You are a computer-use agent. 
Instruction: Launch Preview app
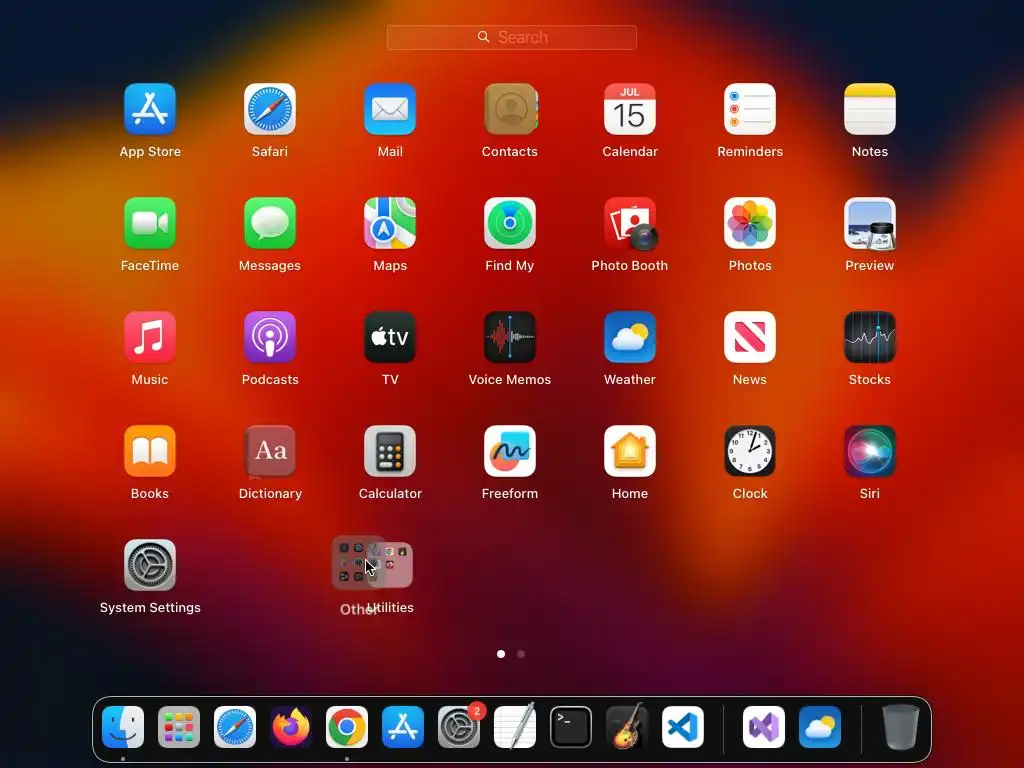tap(870, 223)
